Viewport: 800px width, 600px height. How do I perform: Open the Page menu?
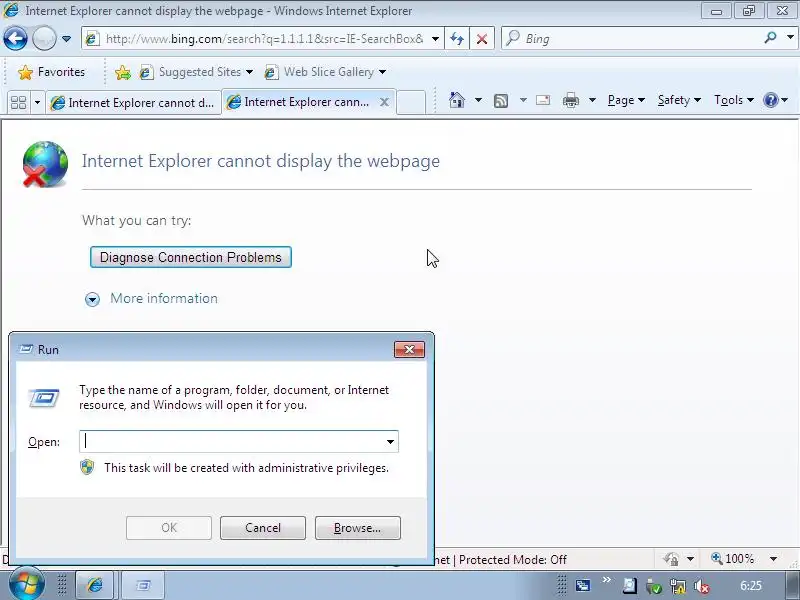pos(626,100)
